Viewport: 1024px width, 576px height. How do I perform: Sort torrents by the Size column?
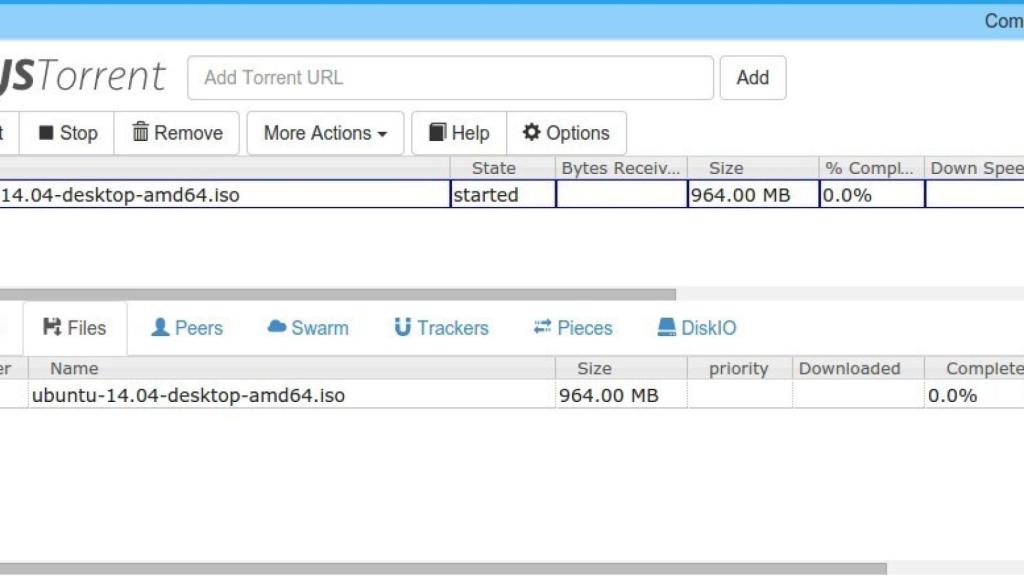pos(726,167)
